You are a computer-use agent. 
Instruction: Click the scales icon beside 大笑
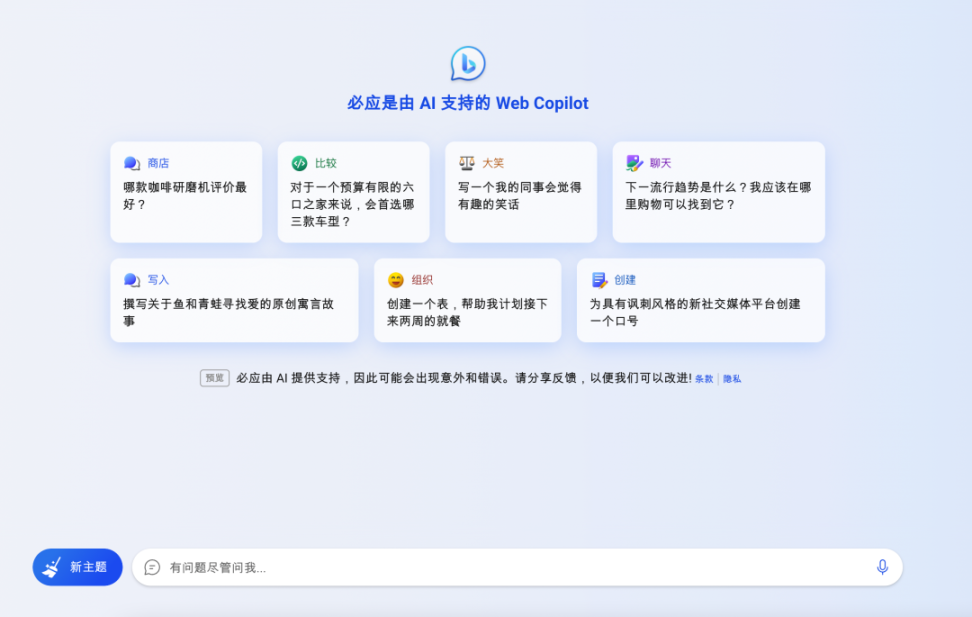(467, 163)
